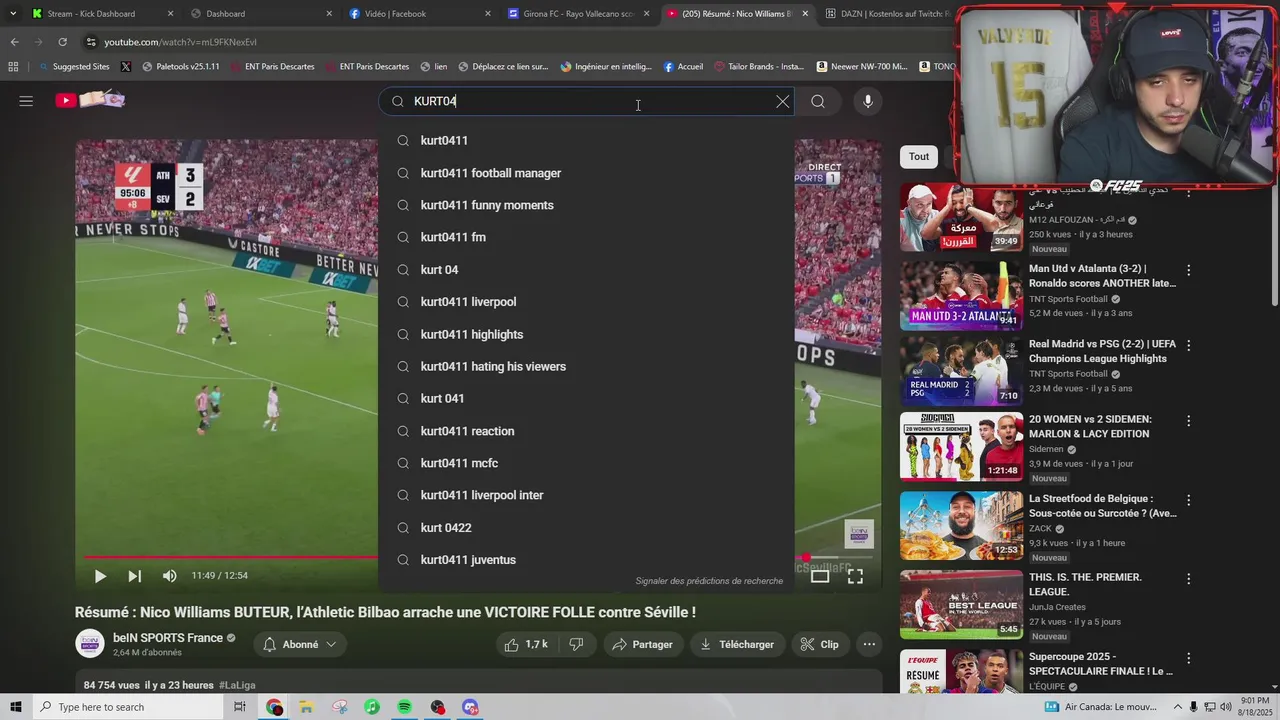This screenshot has width=1280, height=720.
Task: Go back in browser history
Action: tap(14, 42)
